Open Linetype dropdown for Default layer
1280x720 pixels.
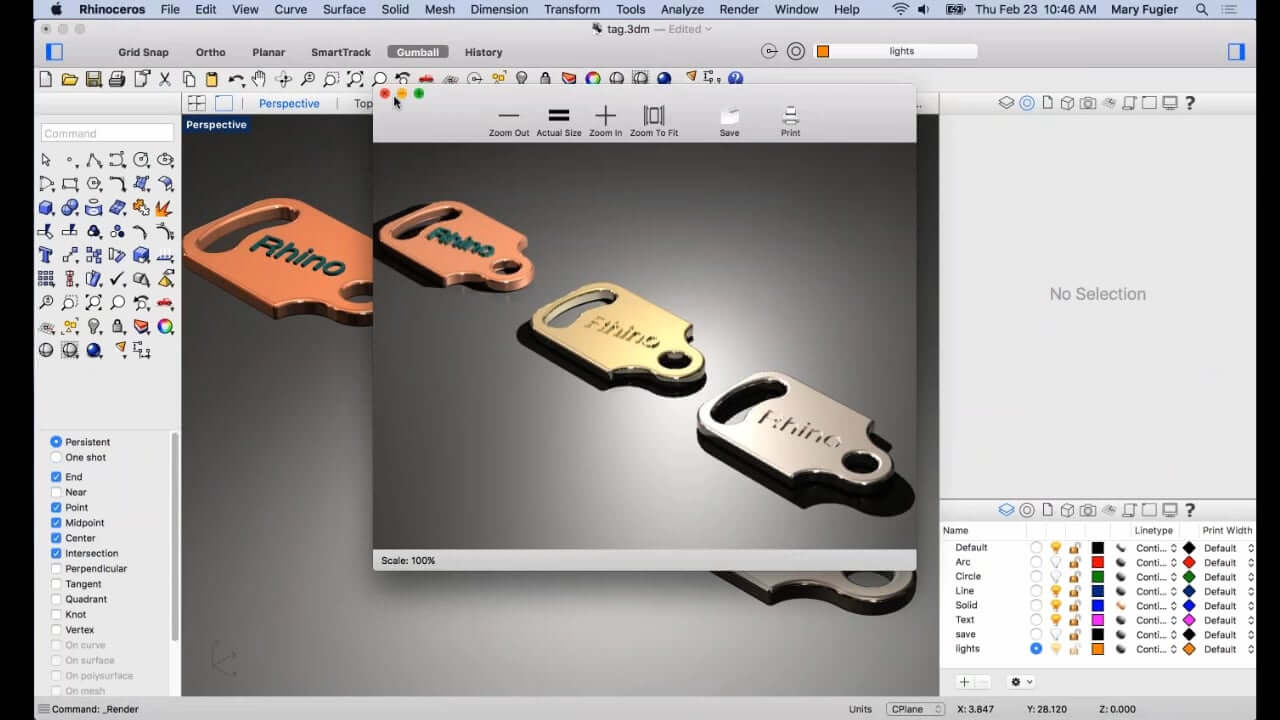point(1157,548)
